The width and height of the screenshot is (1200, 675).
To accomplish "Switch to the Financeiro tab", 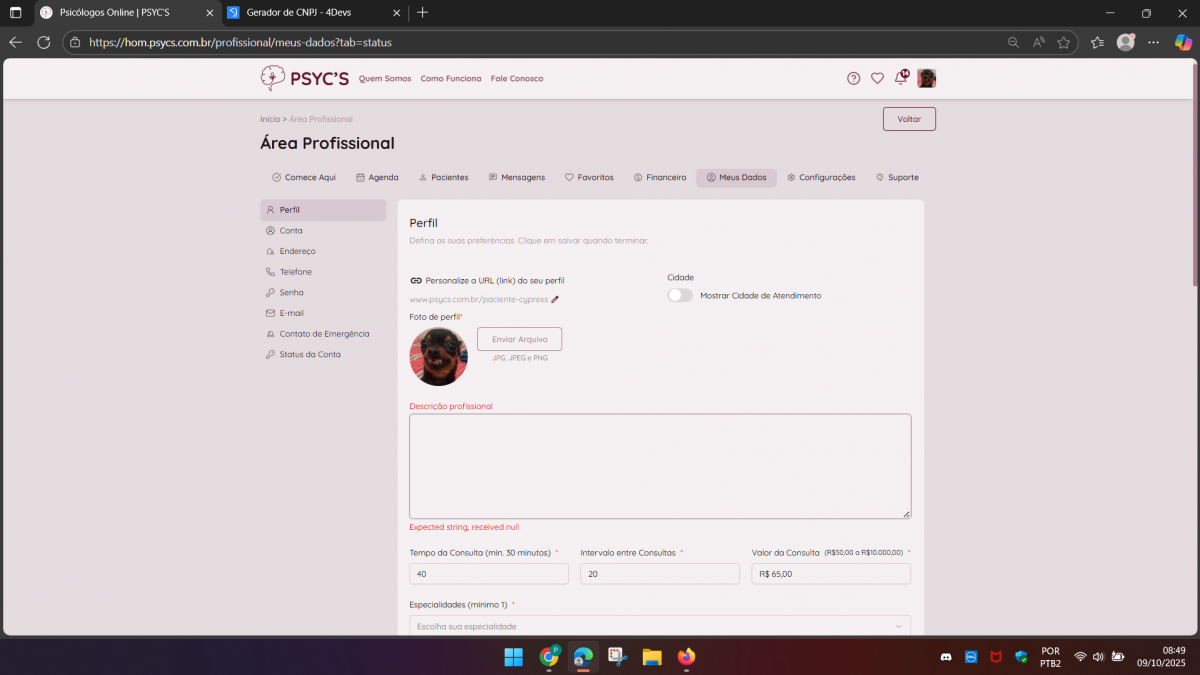I will pos(660,177).
